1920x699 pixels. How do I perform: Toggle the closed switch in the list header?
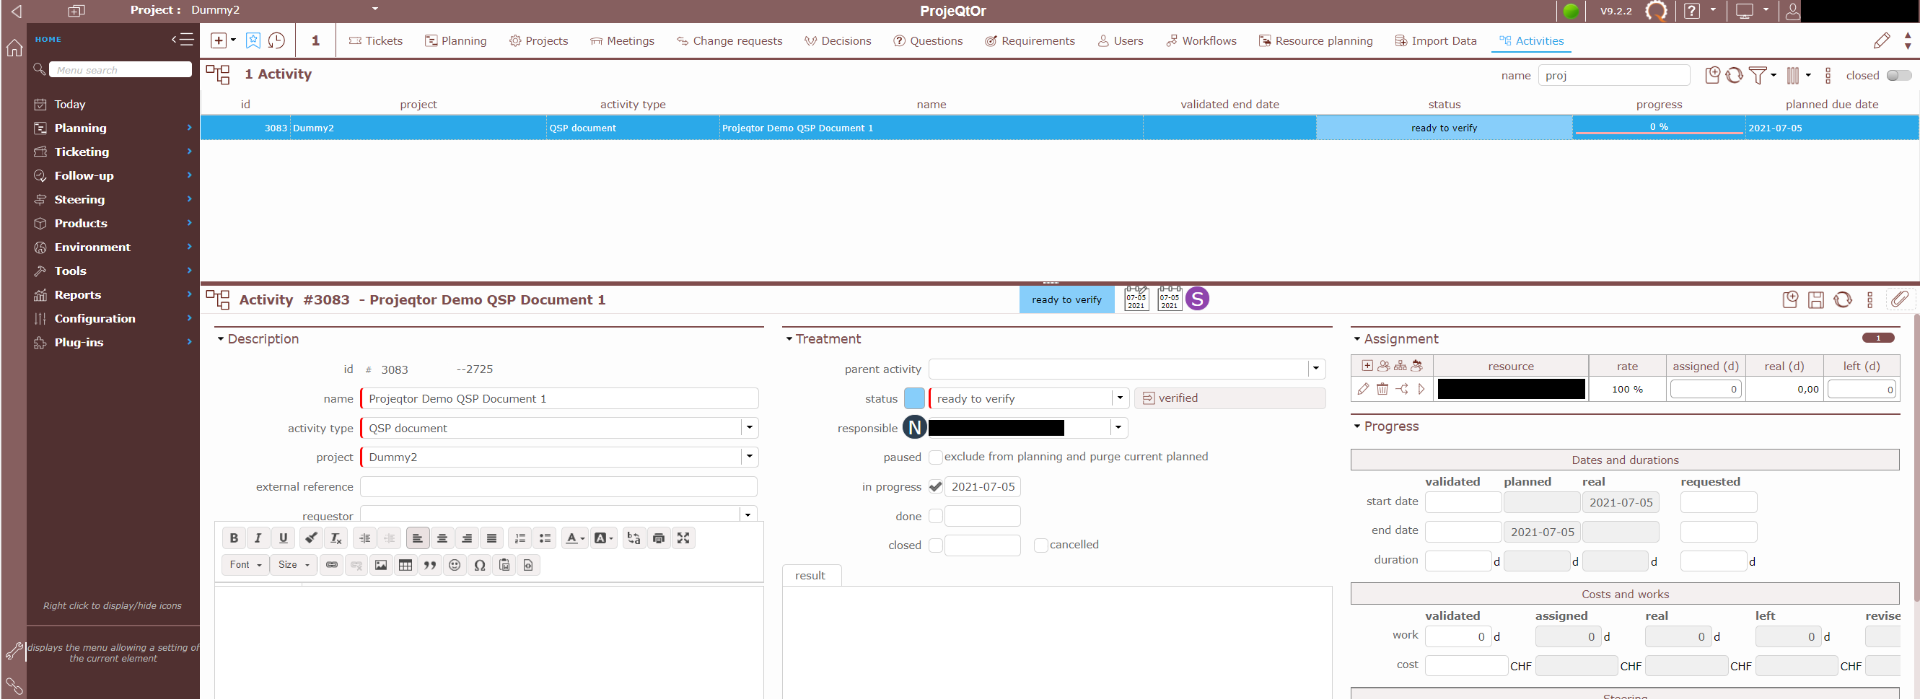(1898, 76)
